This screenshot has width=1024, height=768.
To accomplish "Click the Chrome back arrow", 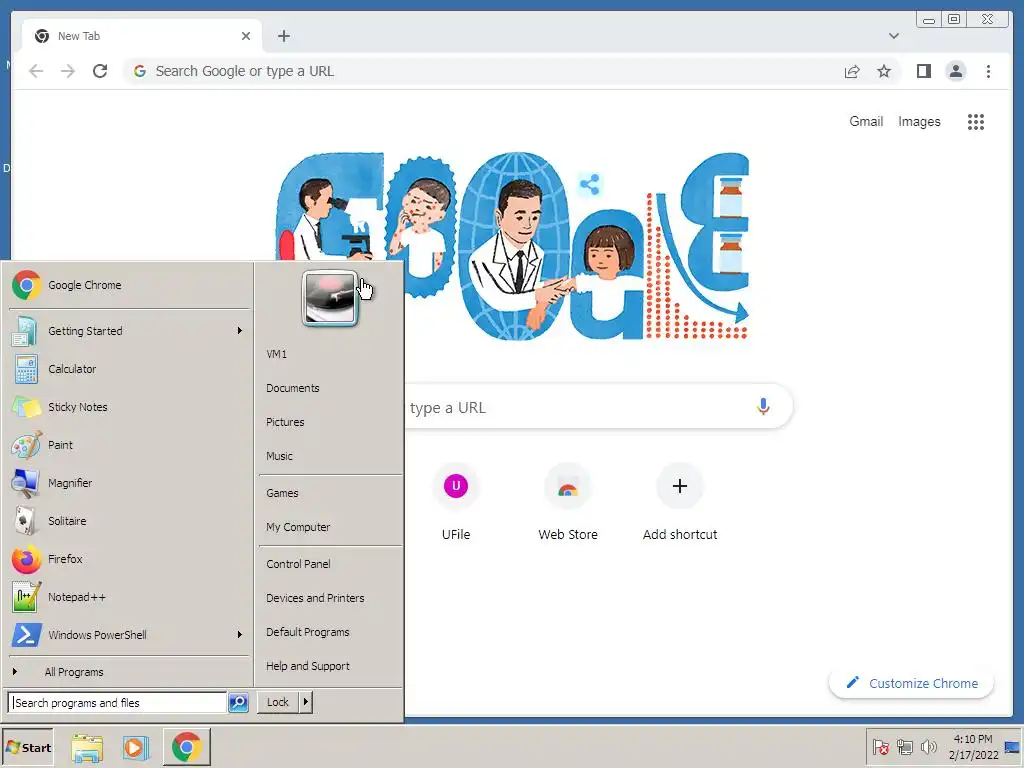I will [x=36, y=71].
